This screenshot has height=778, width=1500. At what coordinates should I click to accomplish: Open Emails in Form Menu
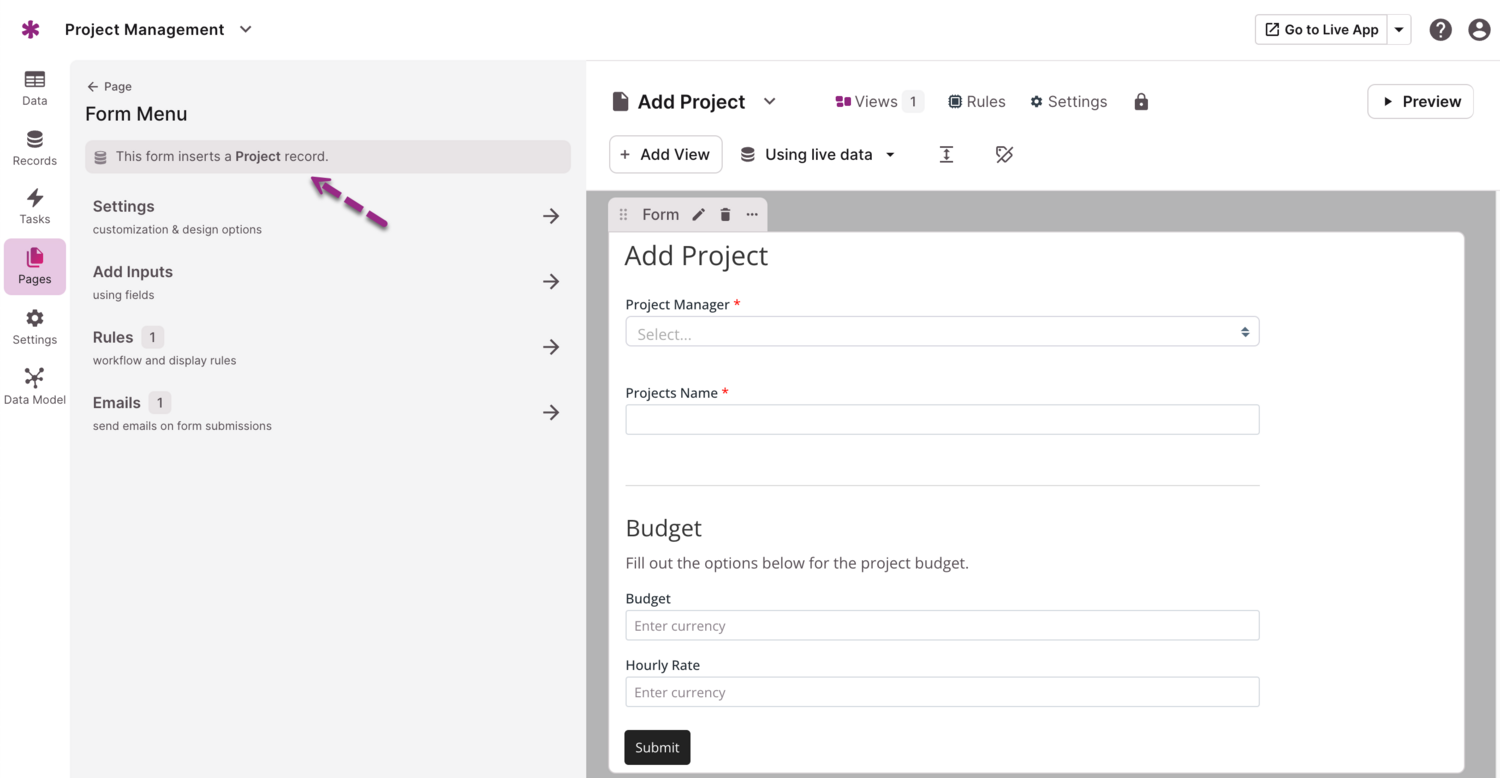(326, 413)
